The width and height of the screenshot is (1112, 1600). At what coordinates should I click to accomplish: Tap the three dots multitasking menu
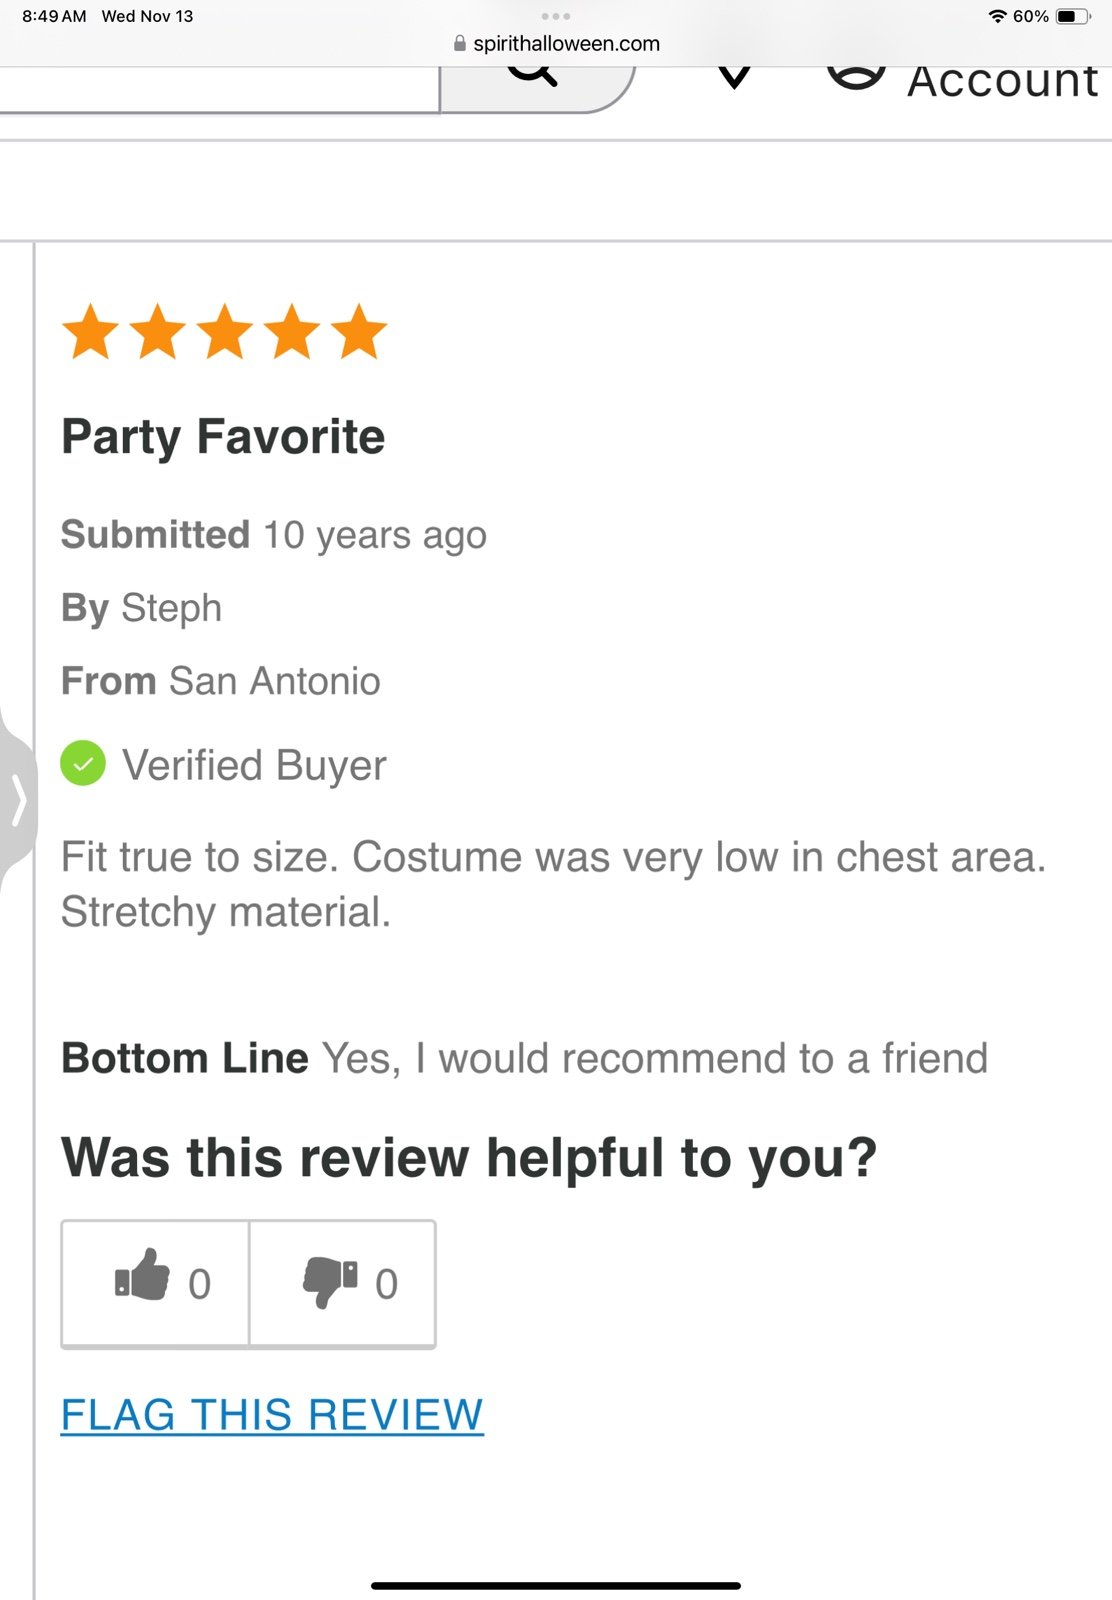556,16
